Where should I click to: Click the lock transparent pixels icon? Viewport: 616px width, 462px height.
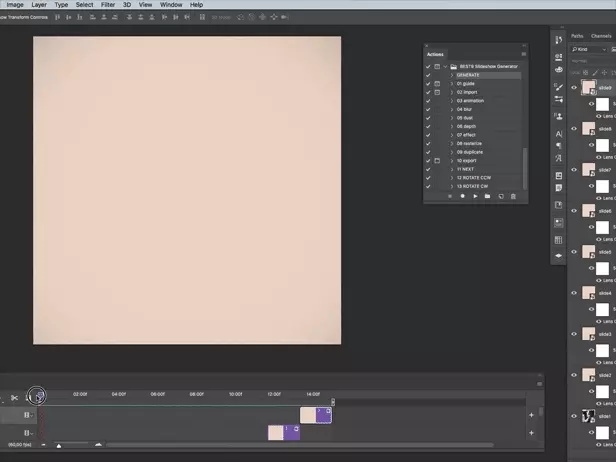point(585,73)
